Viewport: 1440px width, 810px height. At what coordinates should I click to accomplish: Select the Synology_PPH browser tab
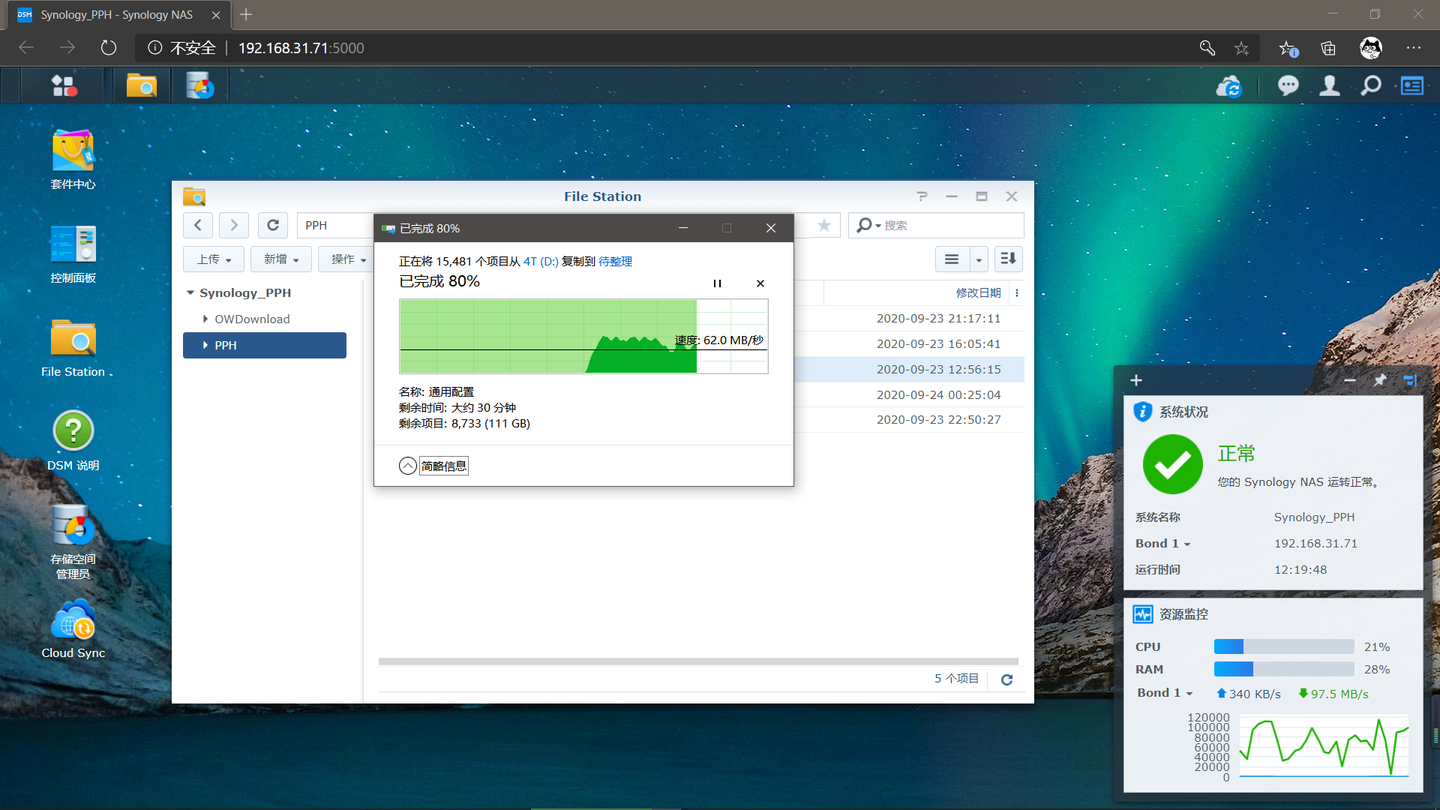[117, 15]
